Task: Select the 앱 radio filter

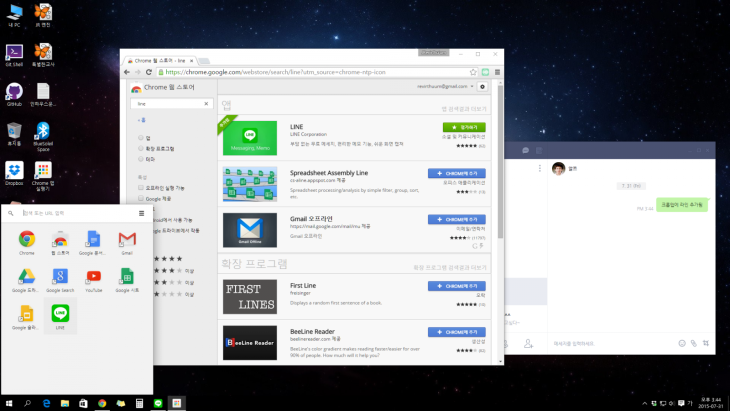Action: [141, 137]
